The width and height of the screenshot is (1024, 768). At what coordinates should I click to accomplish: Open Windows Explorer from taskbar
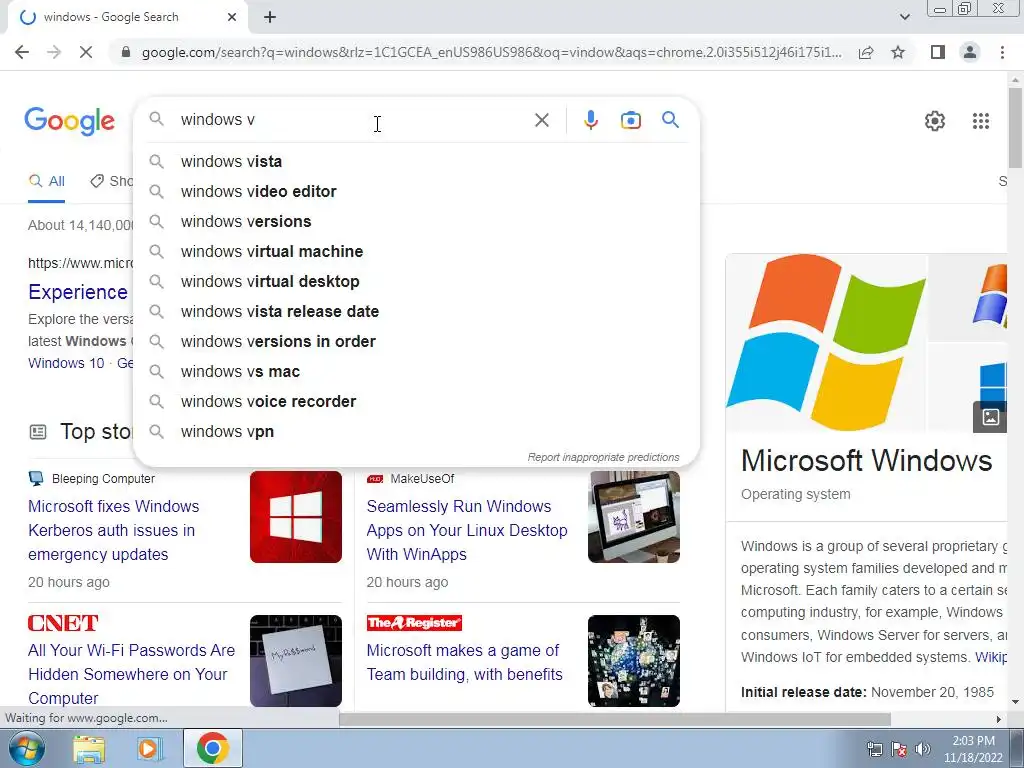[89, 748]
